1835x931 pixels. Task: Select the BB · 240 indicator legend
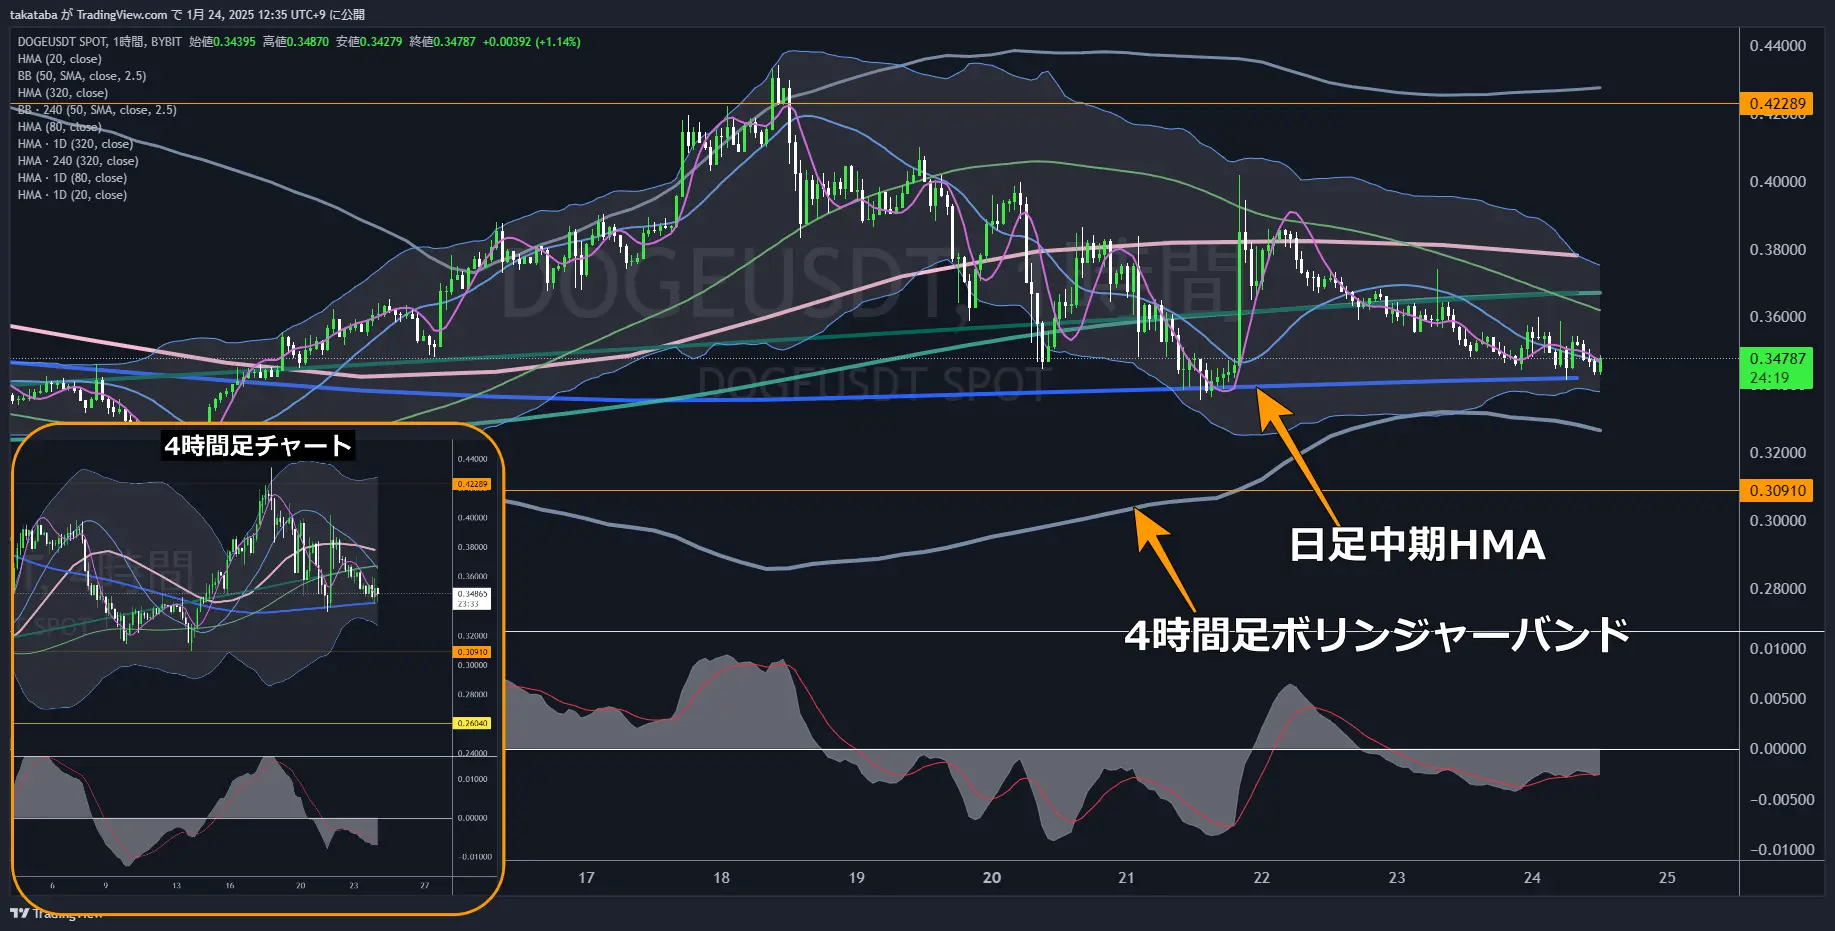click(x=97, y=110)
